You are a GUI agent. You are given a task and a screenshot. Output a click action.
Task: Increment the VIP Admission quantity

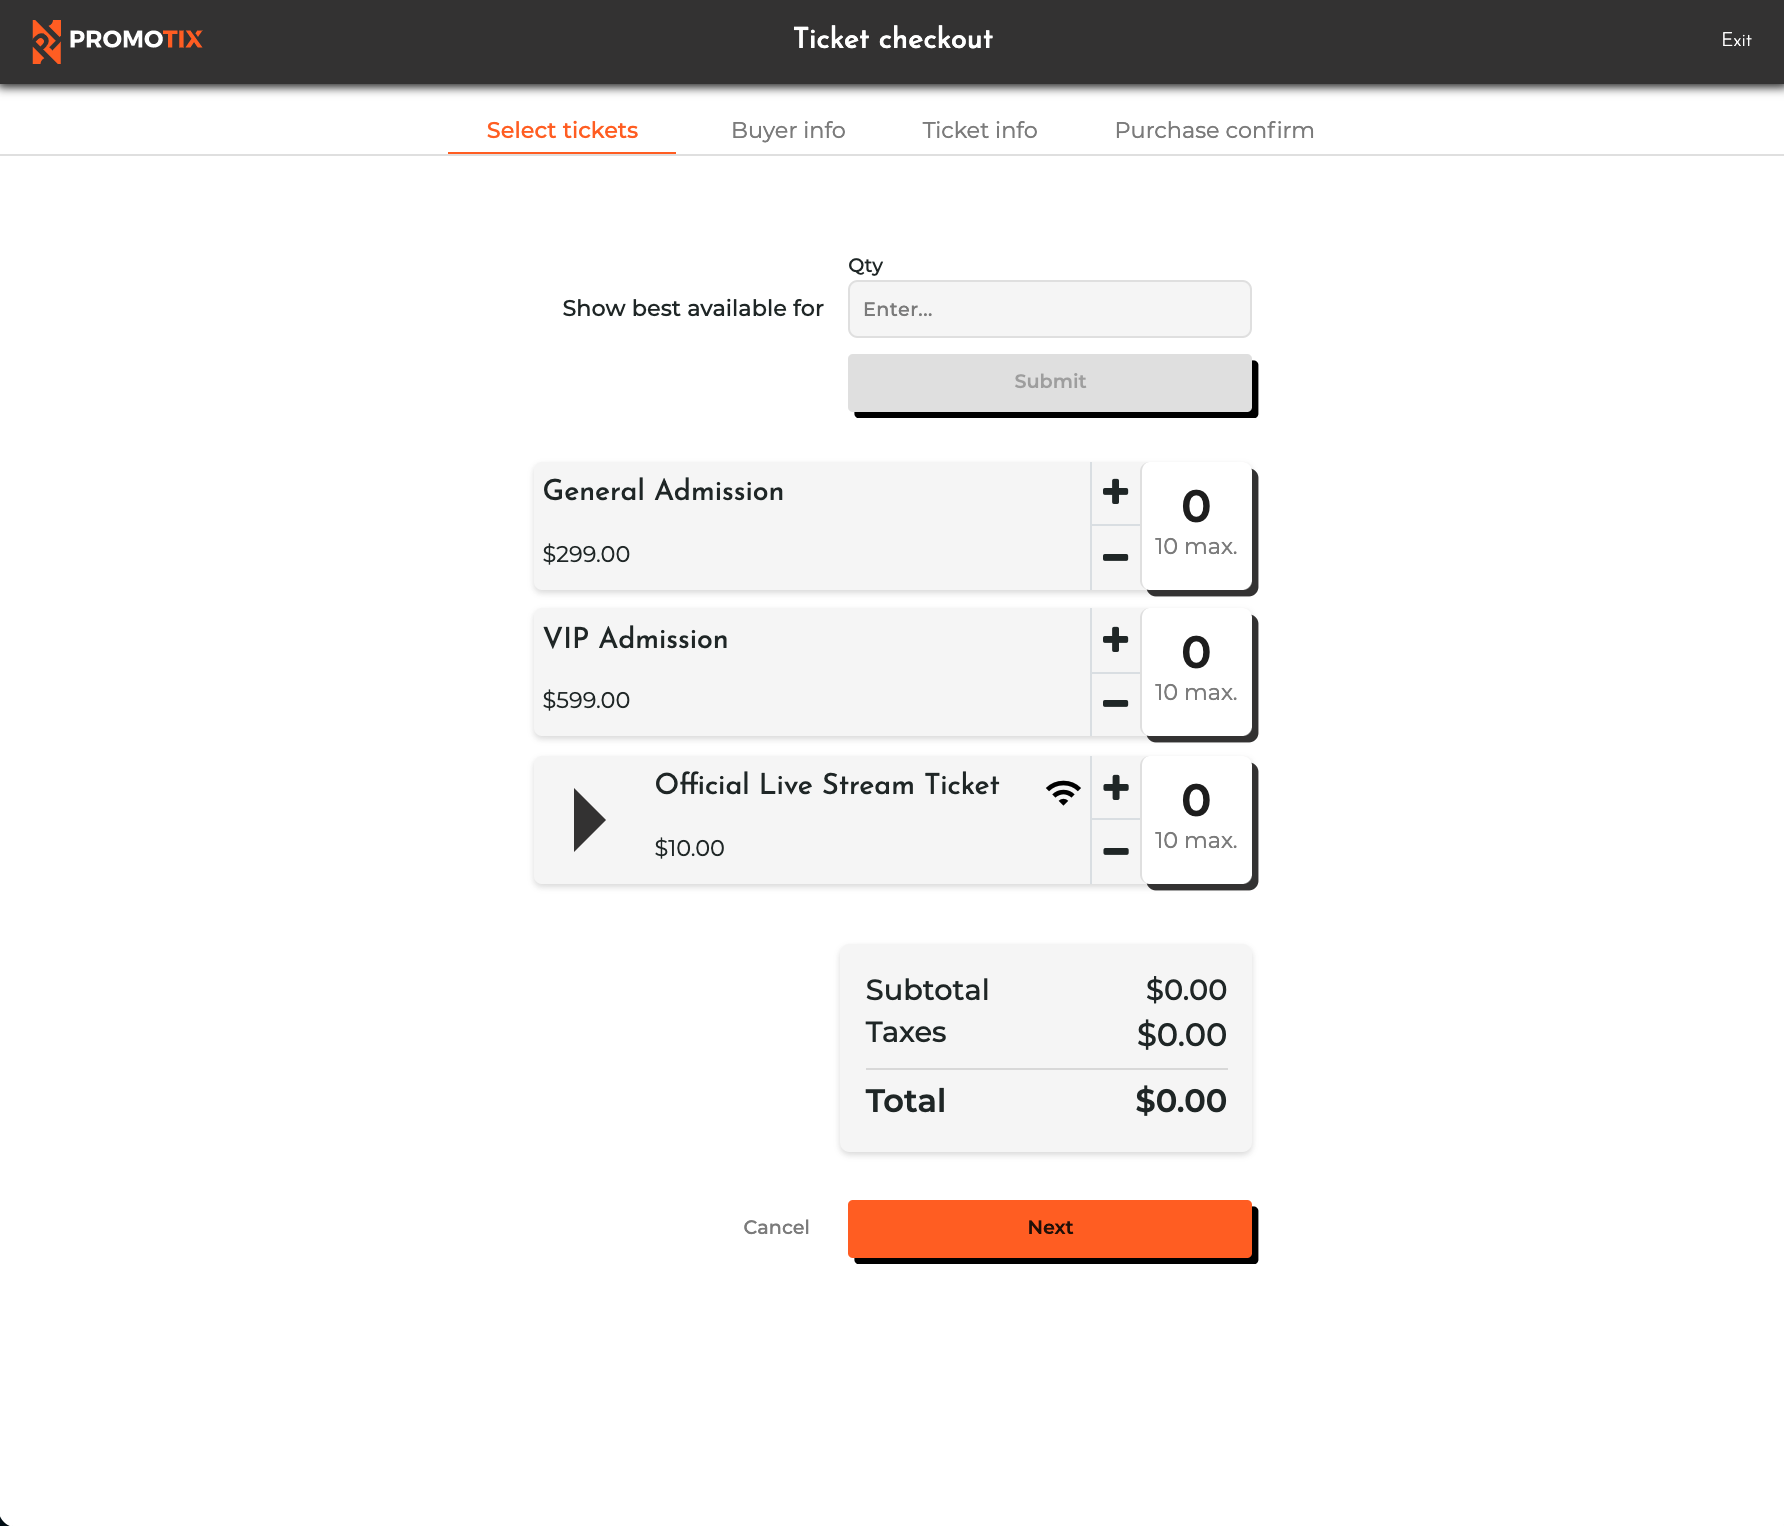1114,639
